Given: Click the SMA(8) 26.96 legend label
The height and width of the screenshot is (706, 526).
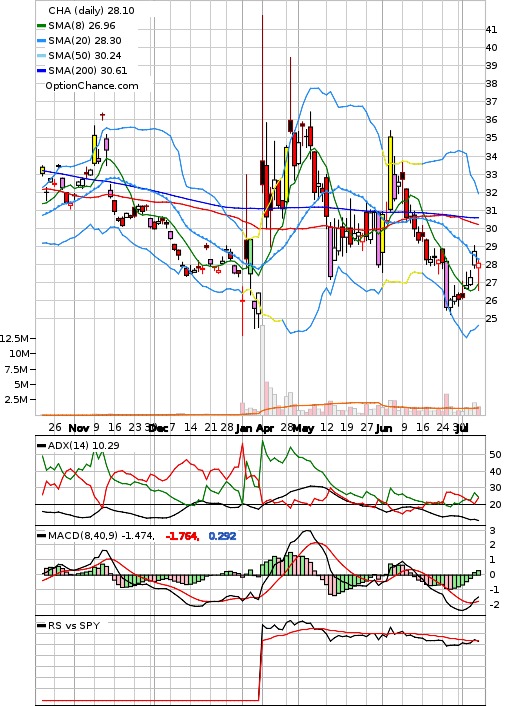Looking at the screenshot, I should [82, 26].
